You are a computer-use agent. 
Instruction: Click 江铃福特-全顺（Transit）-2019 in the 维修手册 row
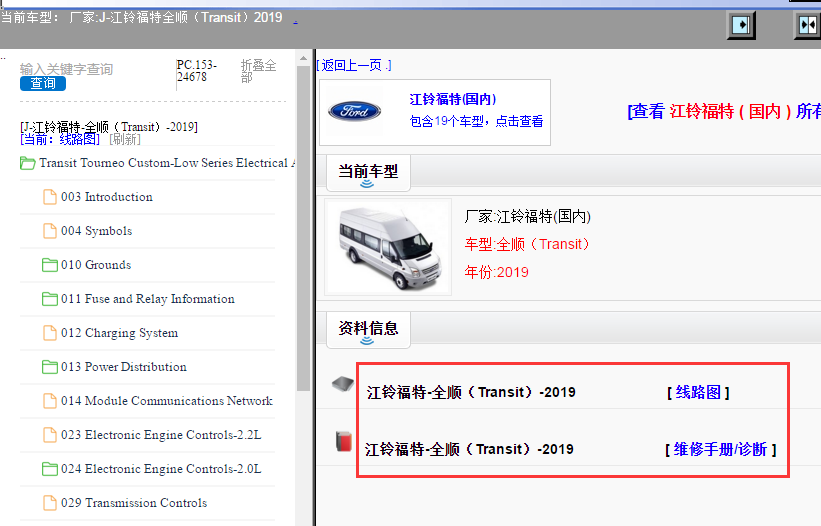pos(469,450)
